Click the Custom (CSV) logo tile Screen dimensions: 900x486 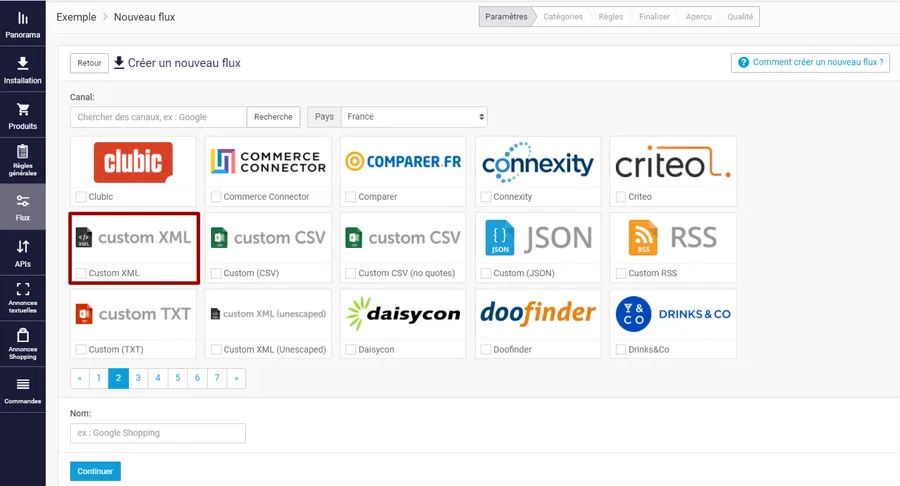click(x=268, y=238)
